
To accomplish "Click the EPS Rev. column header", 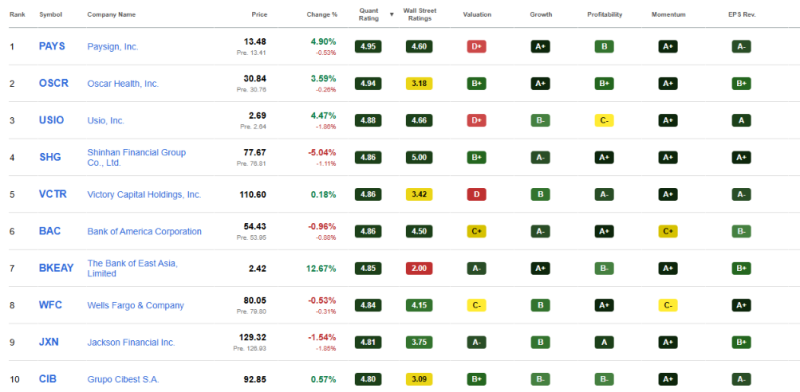I will (742, 15).
